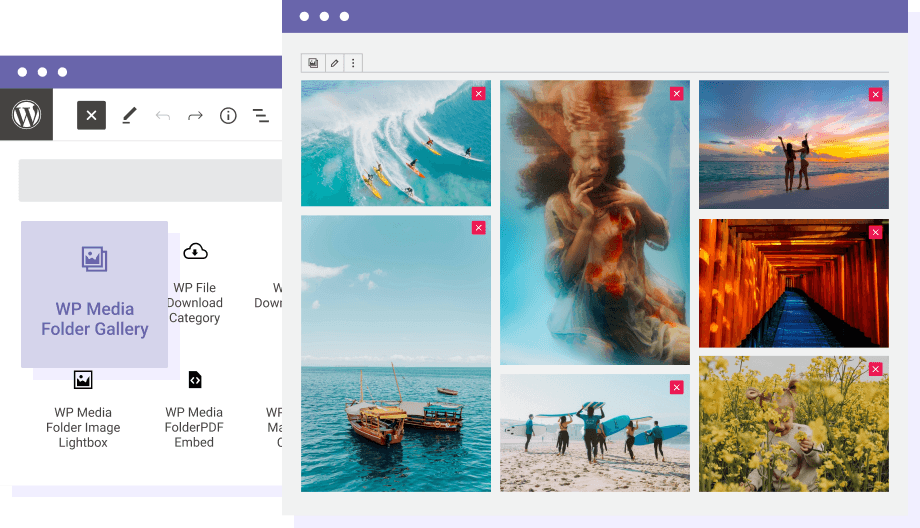Viewport: 920px width, 528px height.
Task: Click the WP Media FolderPDF Embed icon
Action: click(195, 380)
